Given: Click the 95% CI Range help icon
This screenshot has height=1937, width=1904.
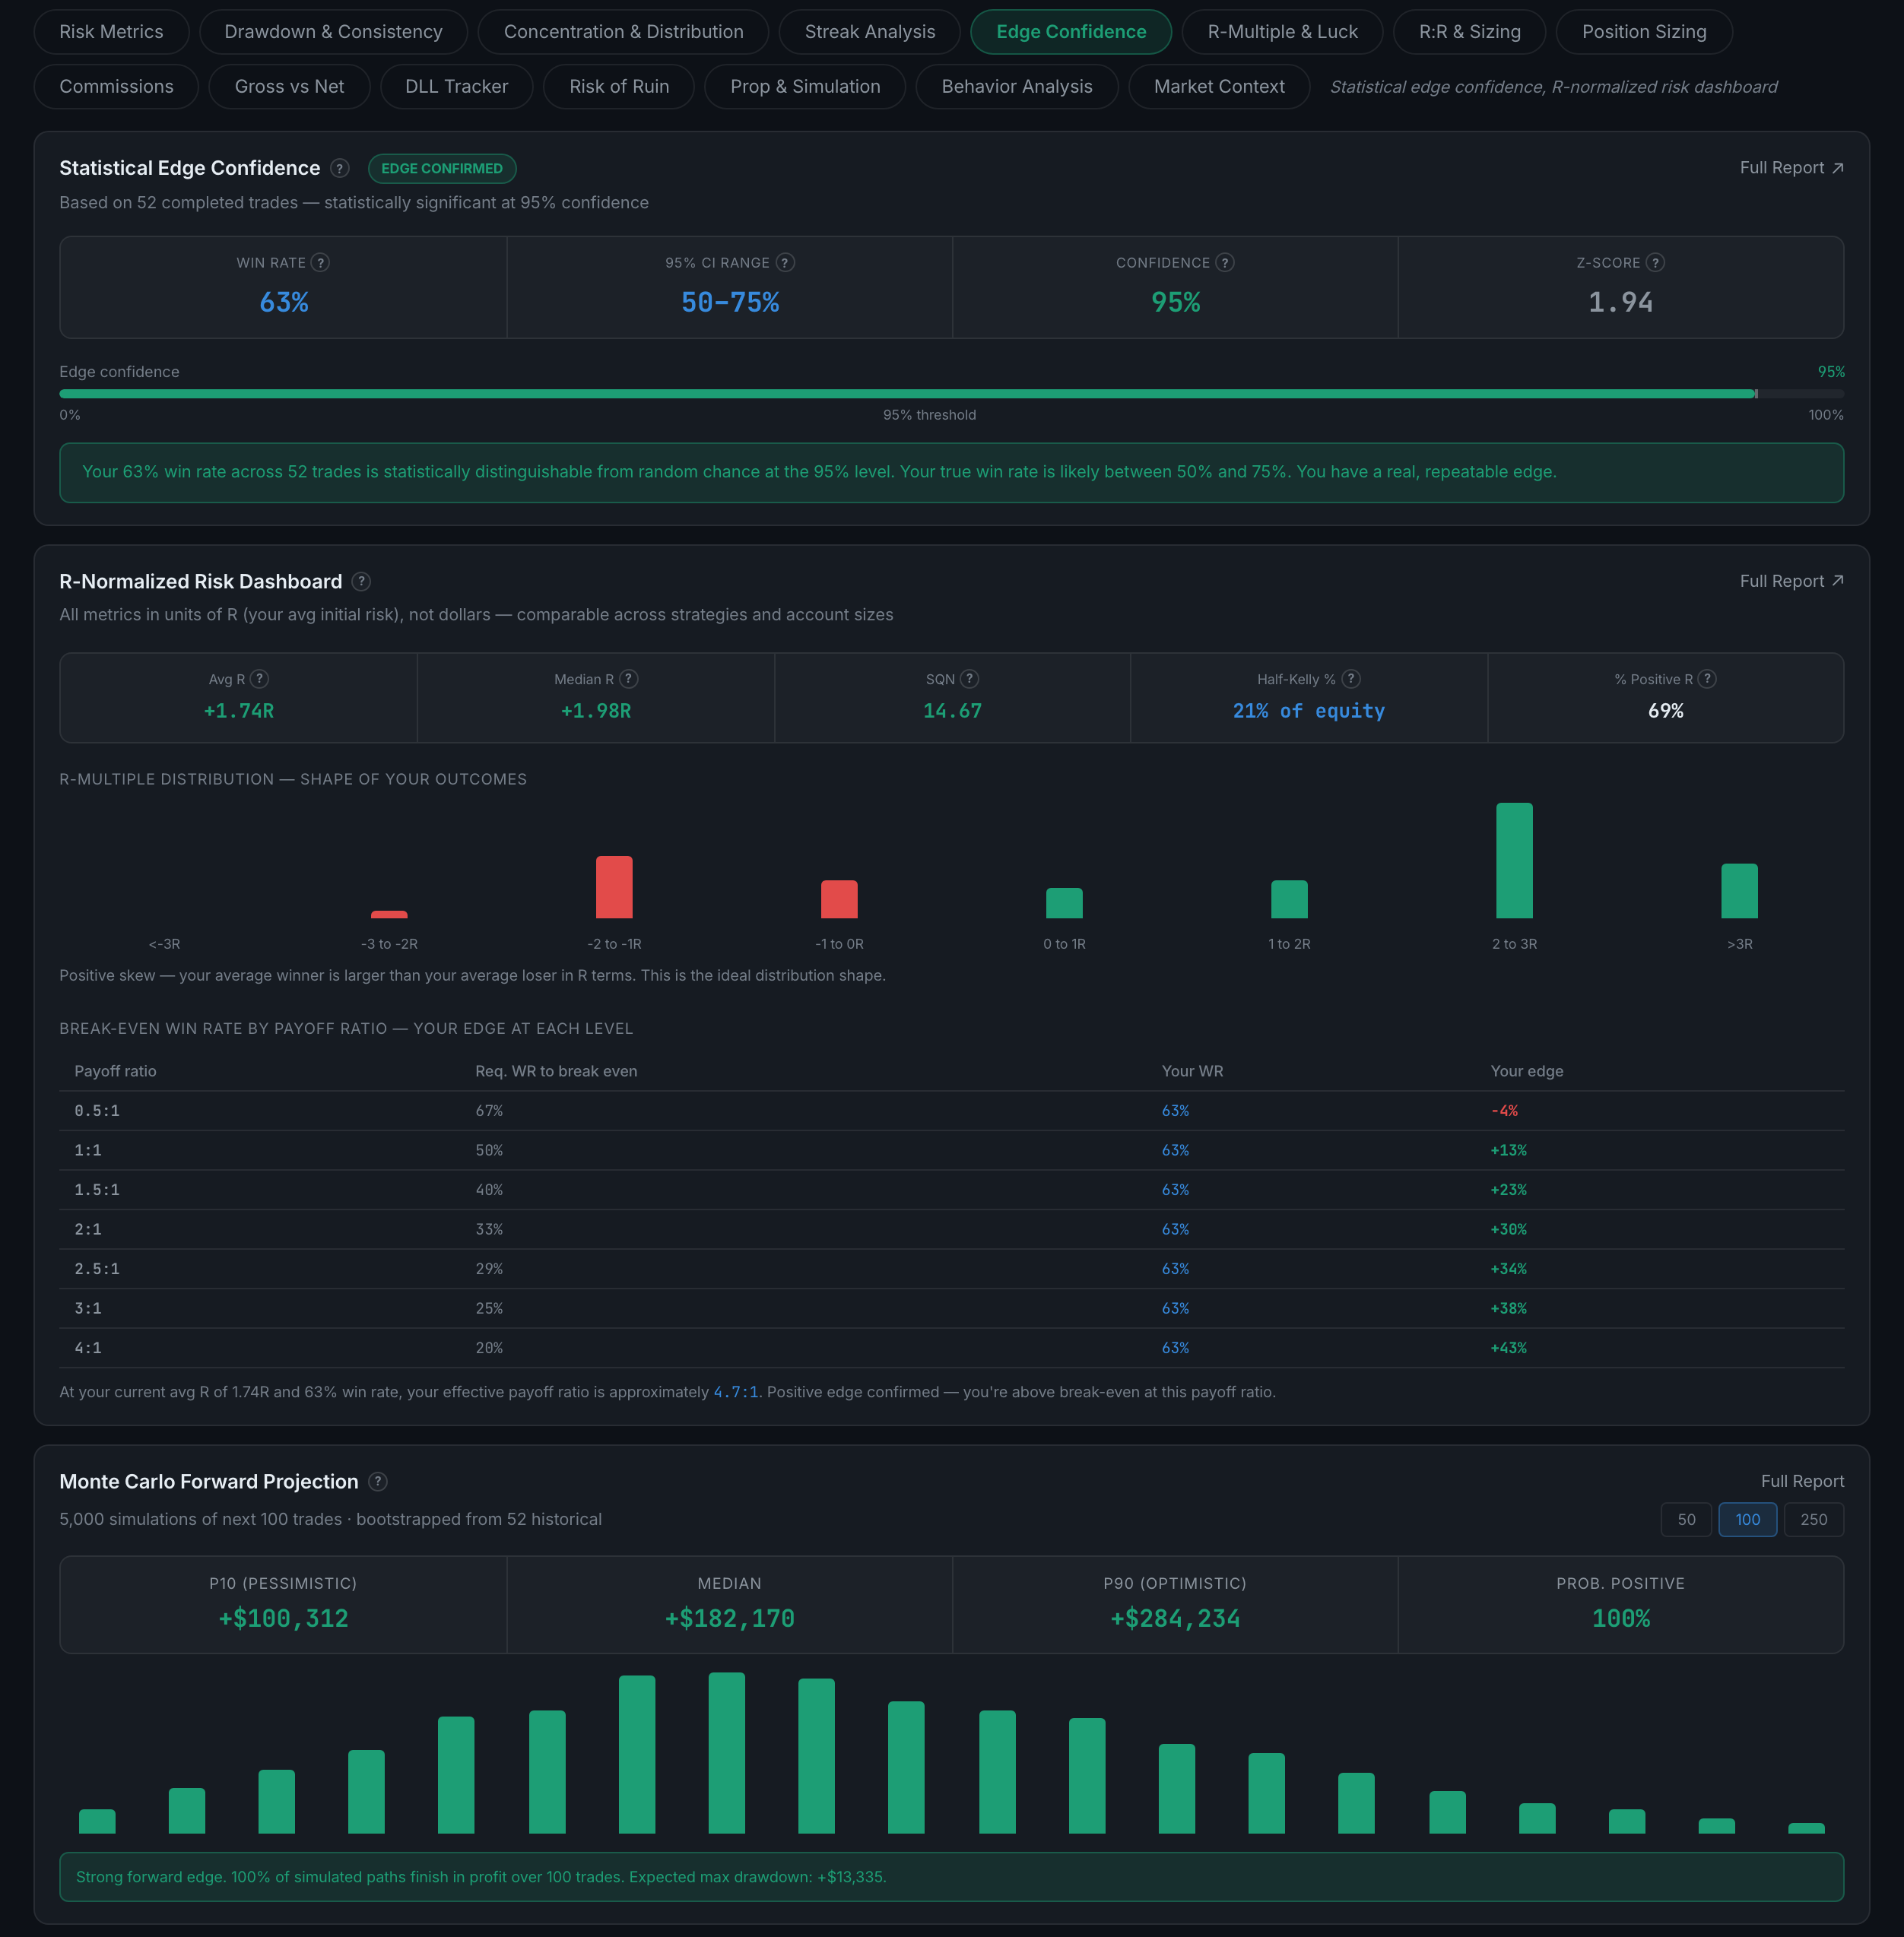Looking at the screenshot, I should coord(785,262).
